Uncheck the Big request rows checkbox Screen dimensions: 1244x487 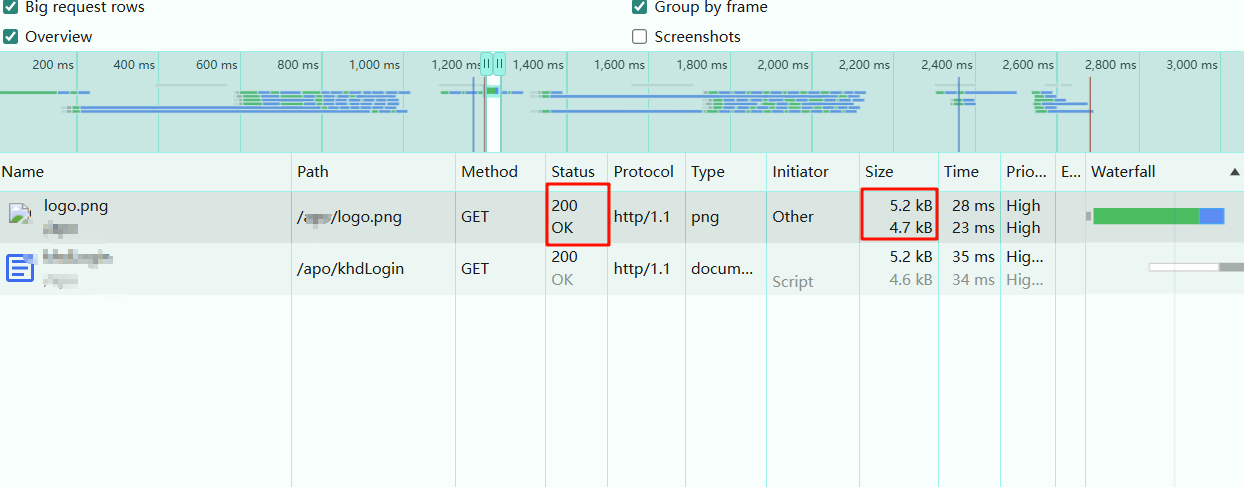11,8
